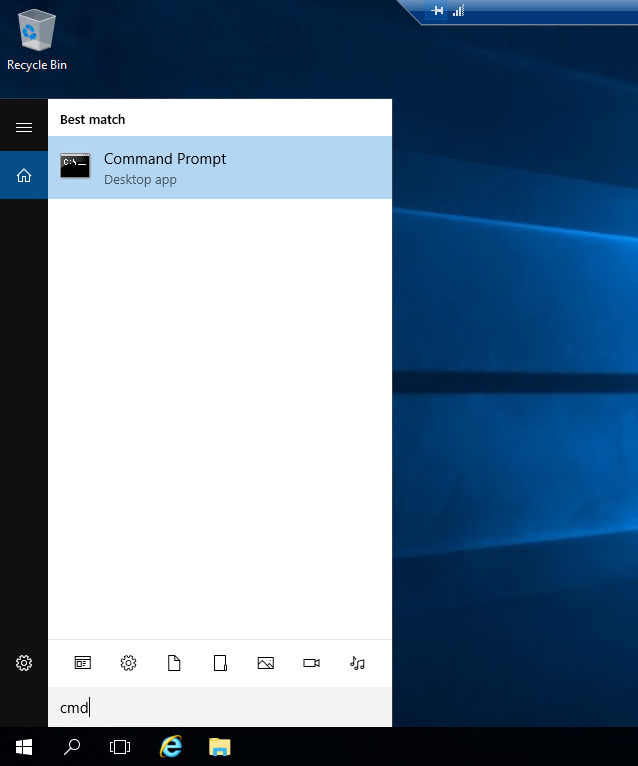Filter search results by Music
Image resolution: width=638 pixels, height=766 pixels.
click(x=357, y=663)
